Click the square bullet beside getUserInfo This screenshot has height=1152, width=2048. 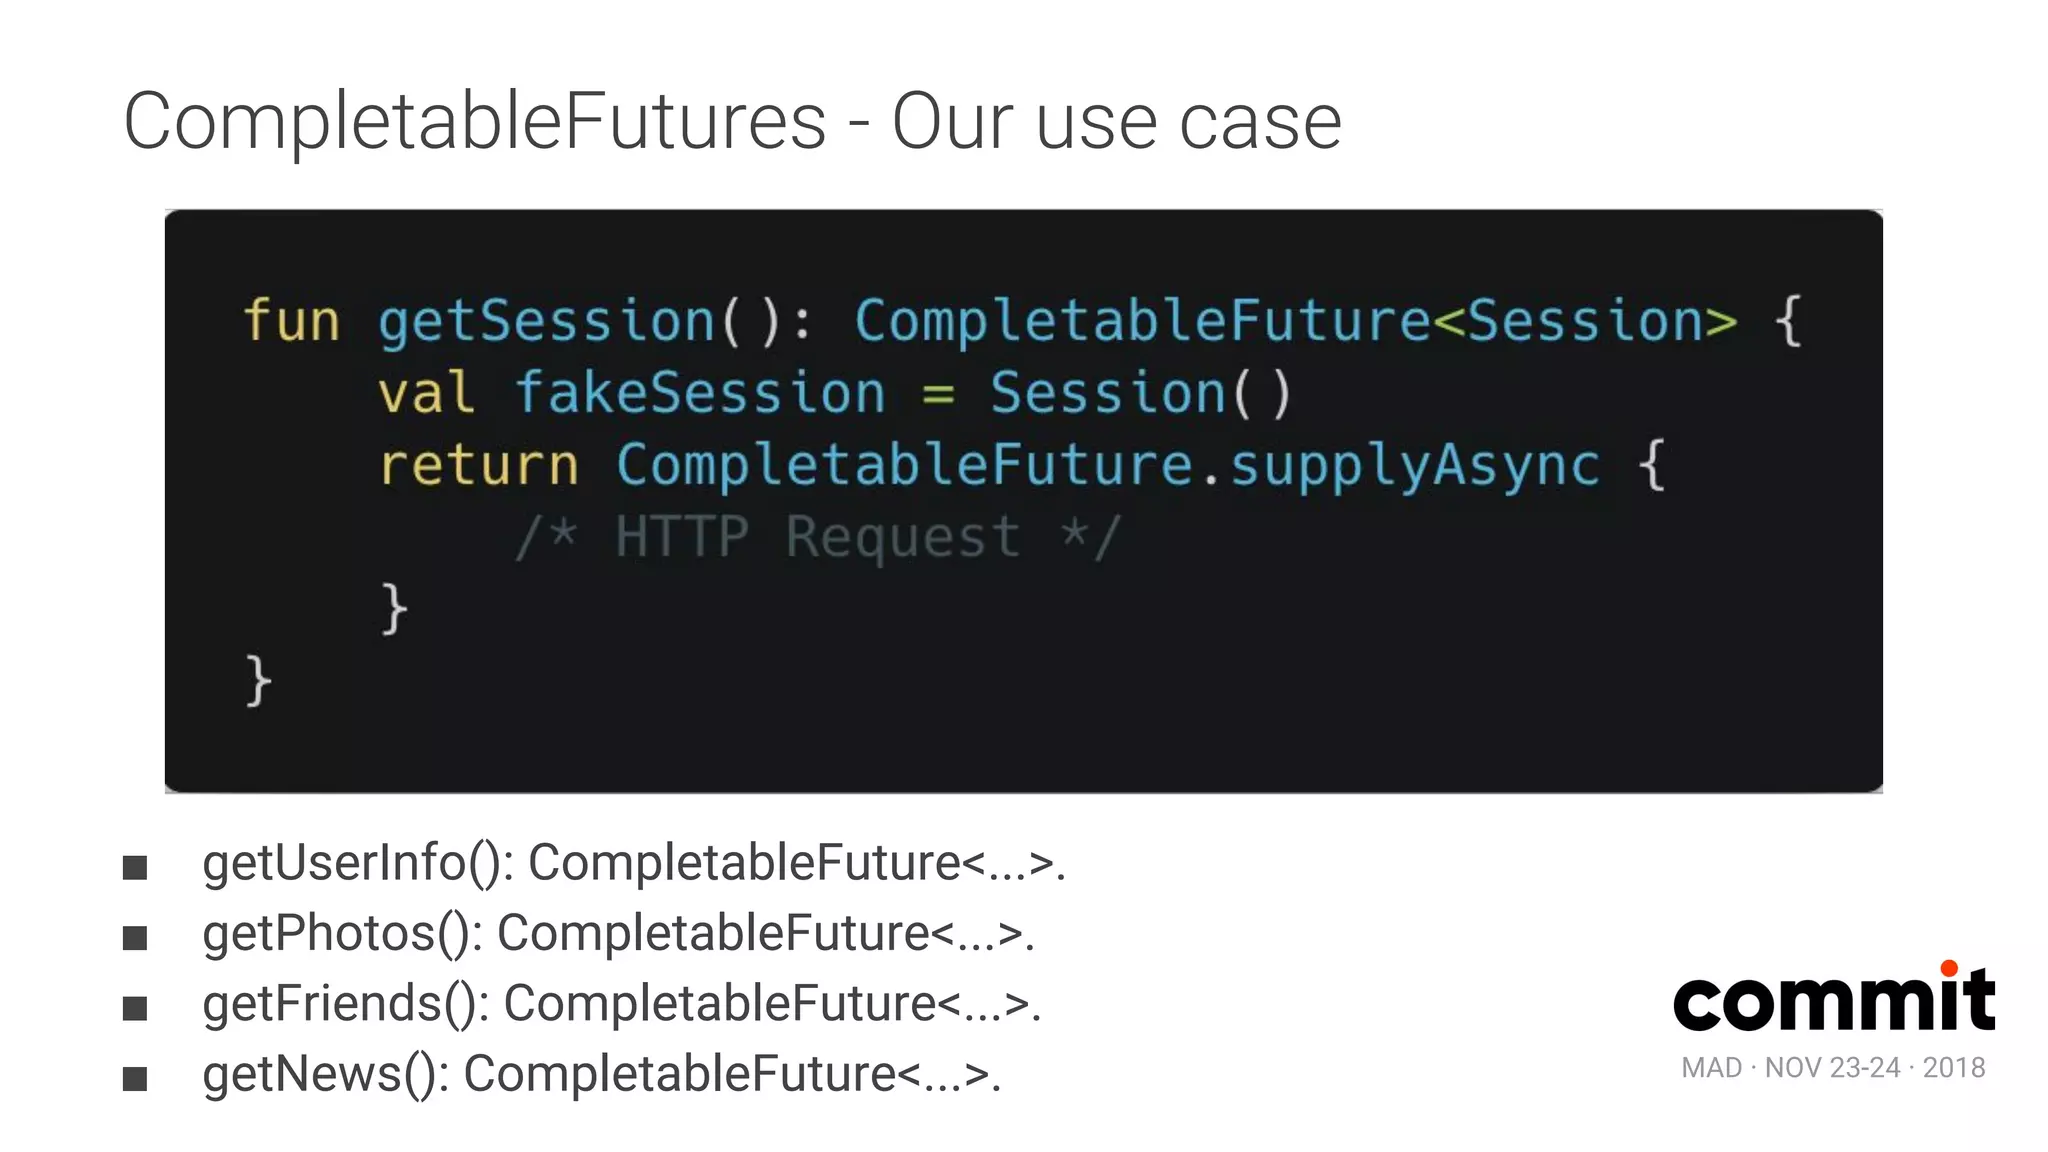click(x=135, y=867)
